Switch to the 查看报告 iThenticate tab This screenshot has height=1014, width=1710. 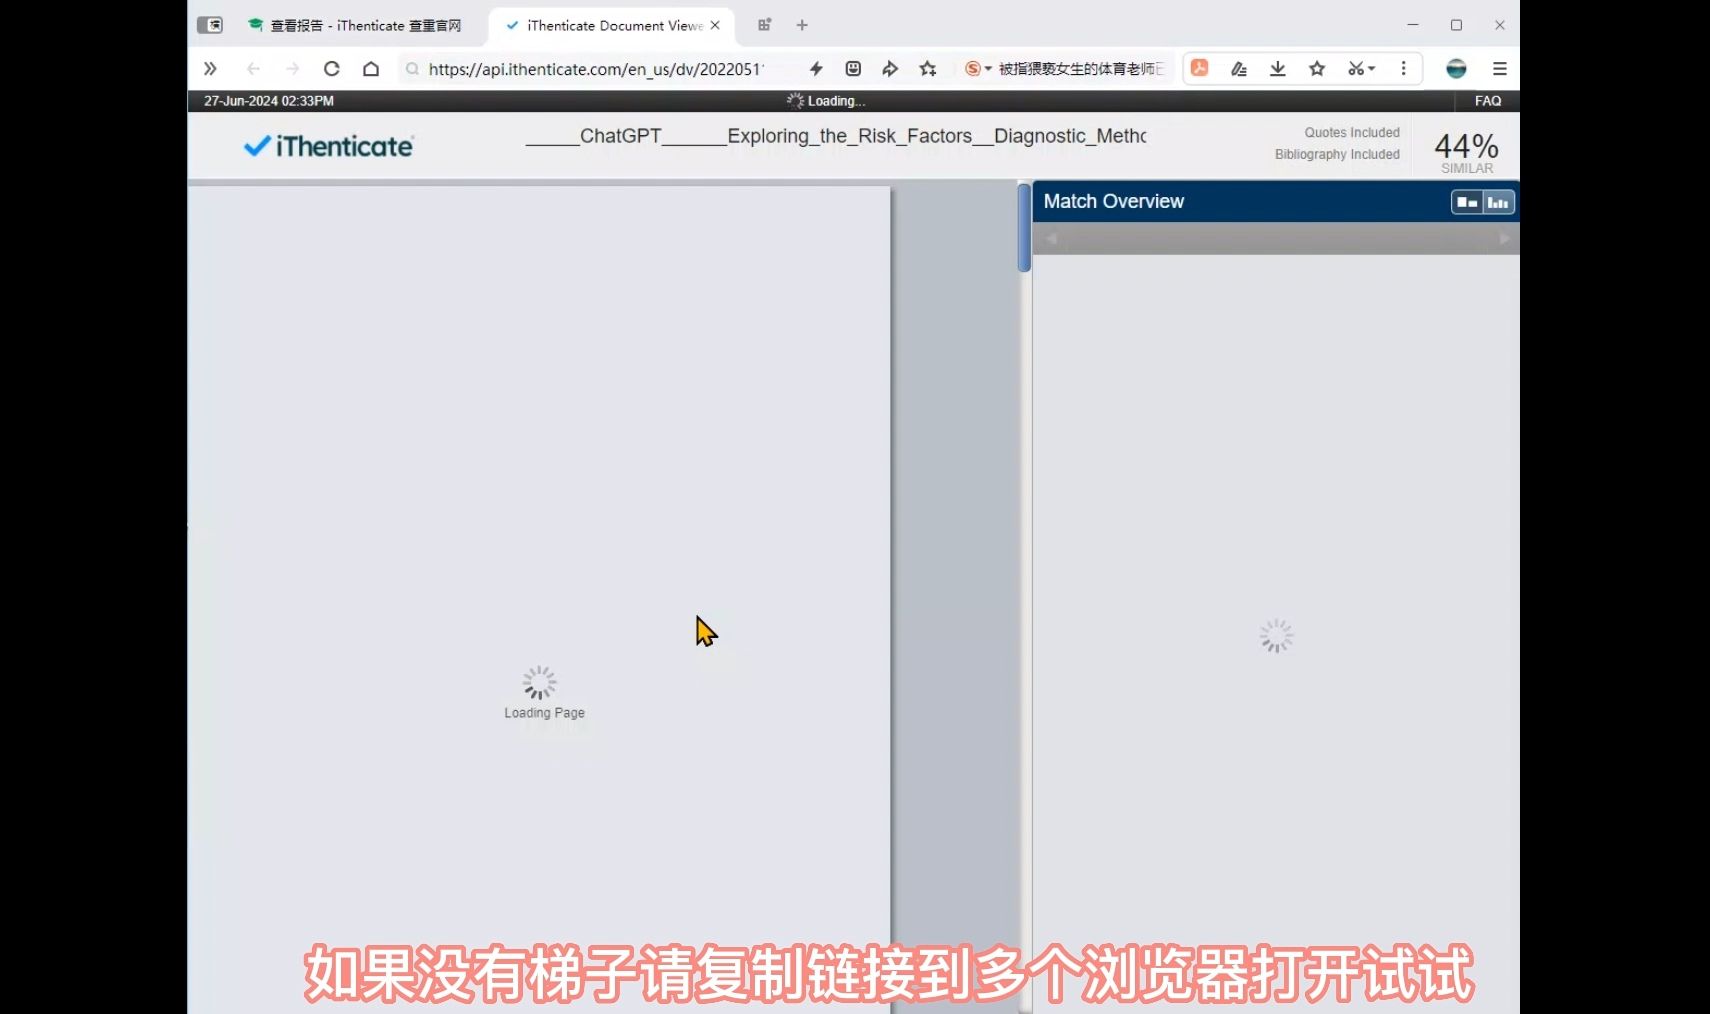tap(355, 25)
